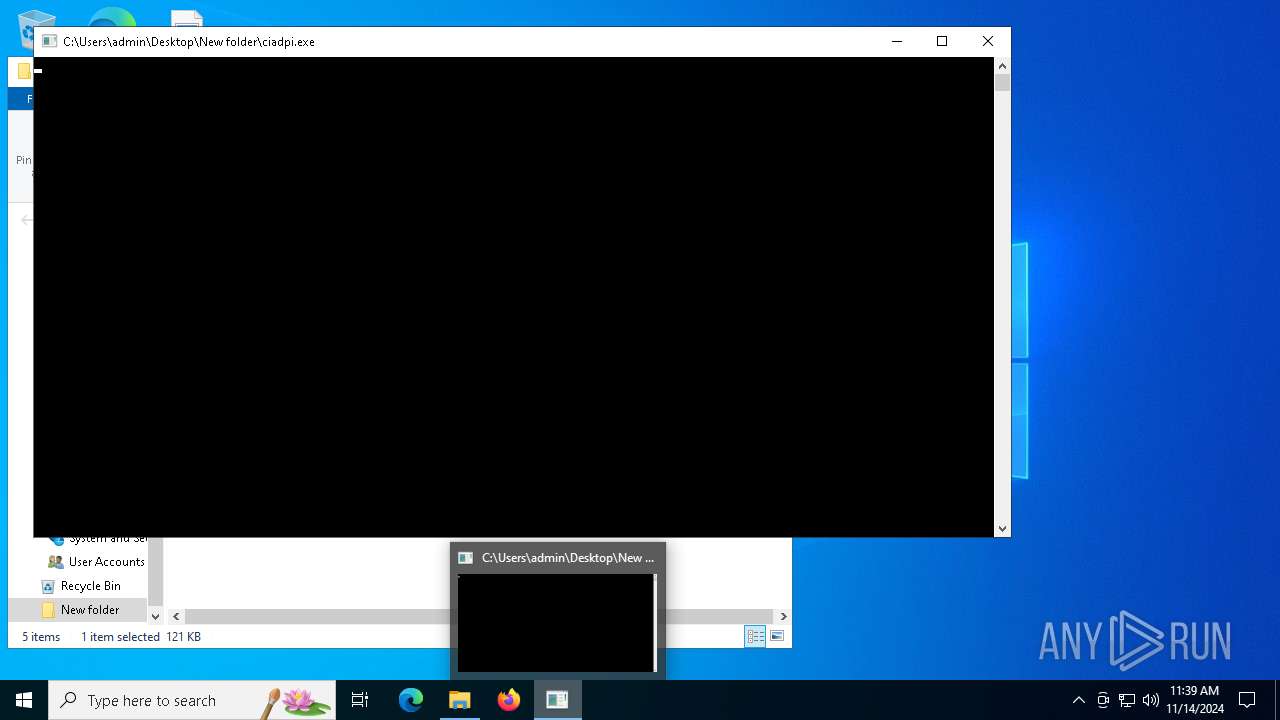Click Explorer horizontal scrollbar right arrow
The height and width of the screenshot is (720, 1280).
pos(783,616)
